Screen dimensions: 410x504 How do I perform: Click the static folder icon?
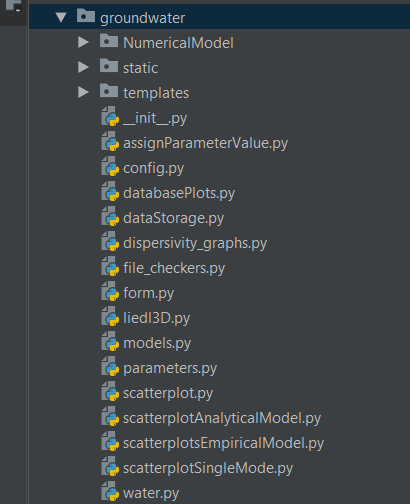click(109, 65)
